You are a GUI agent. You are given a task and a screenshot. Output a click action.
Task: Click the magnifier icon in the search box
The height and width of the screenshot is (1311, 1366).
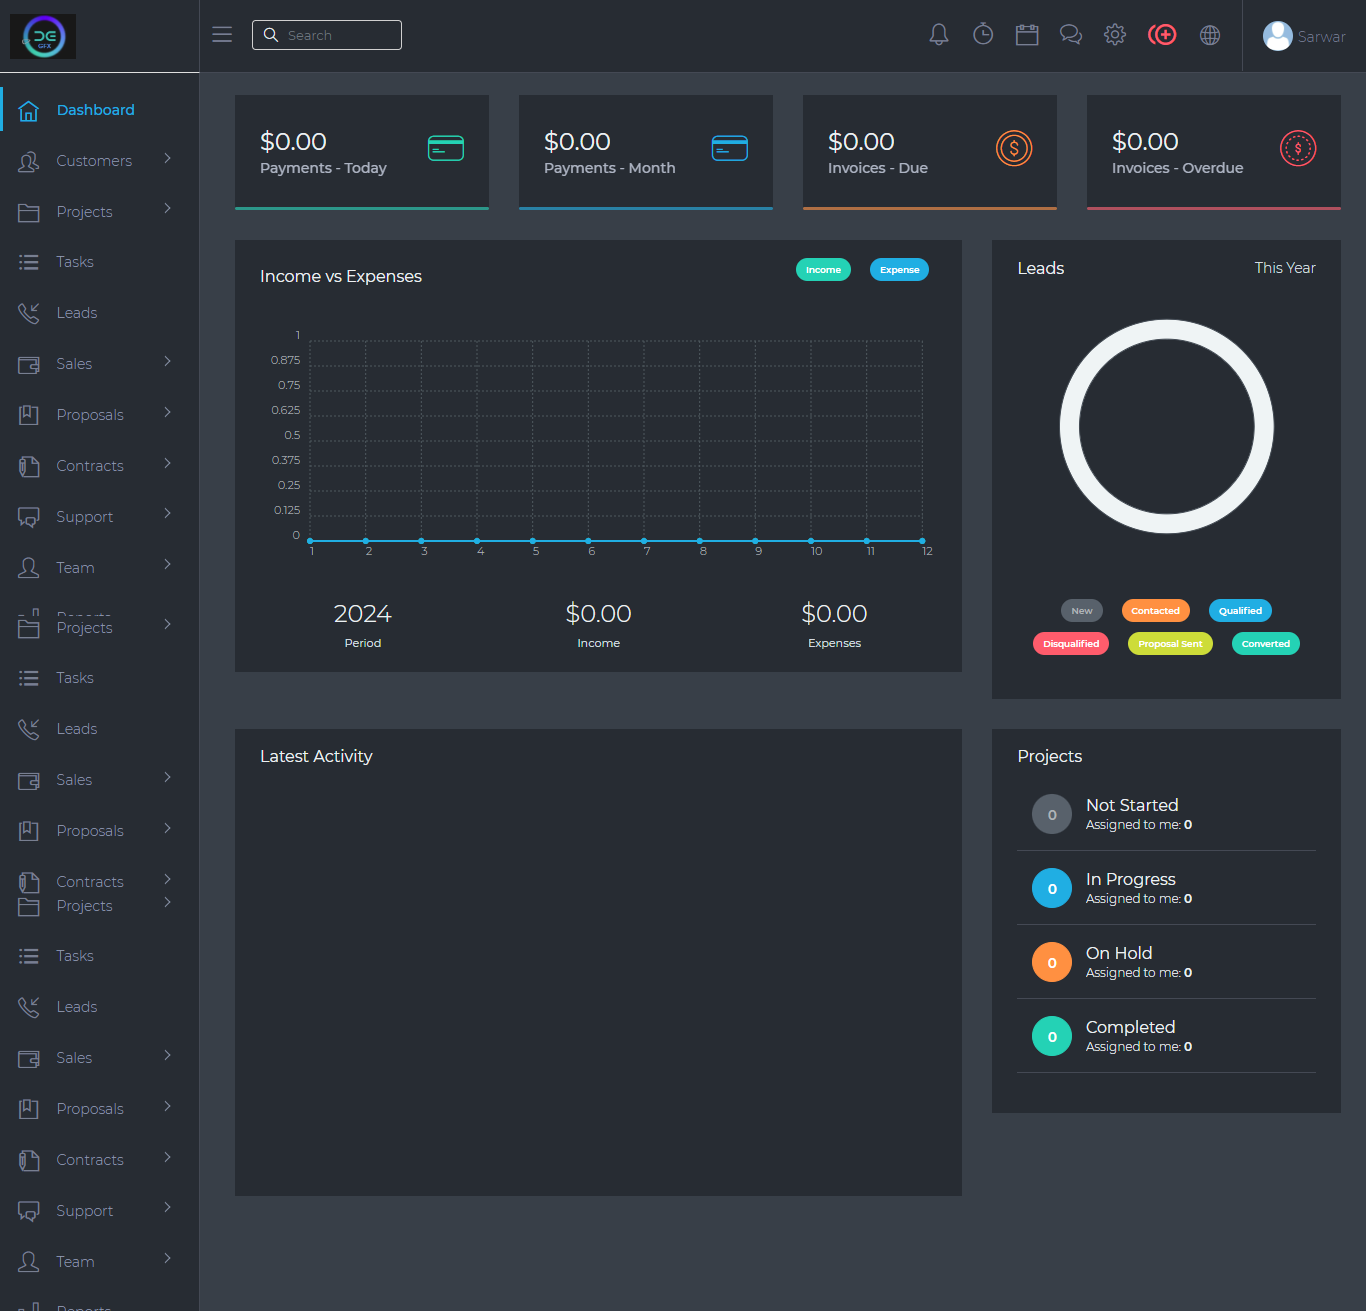point(271,35)
